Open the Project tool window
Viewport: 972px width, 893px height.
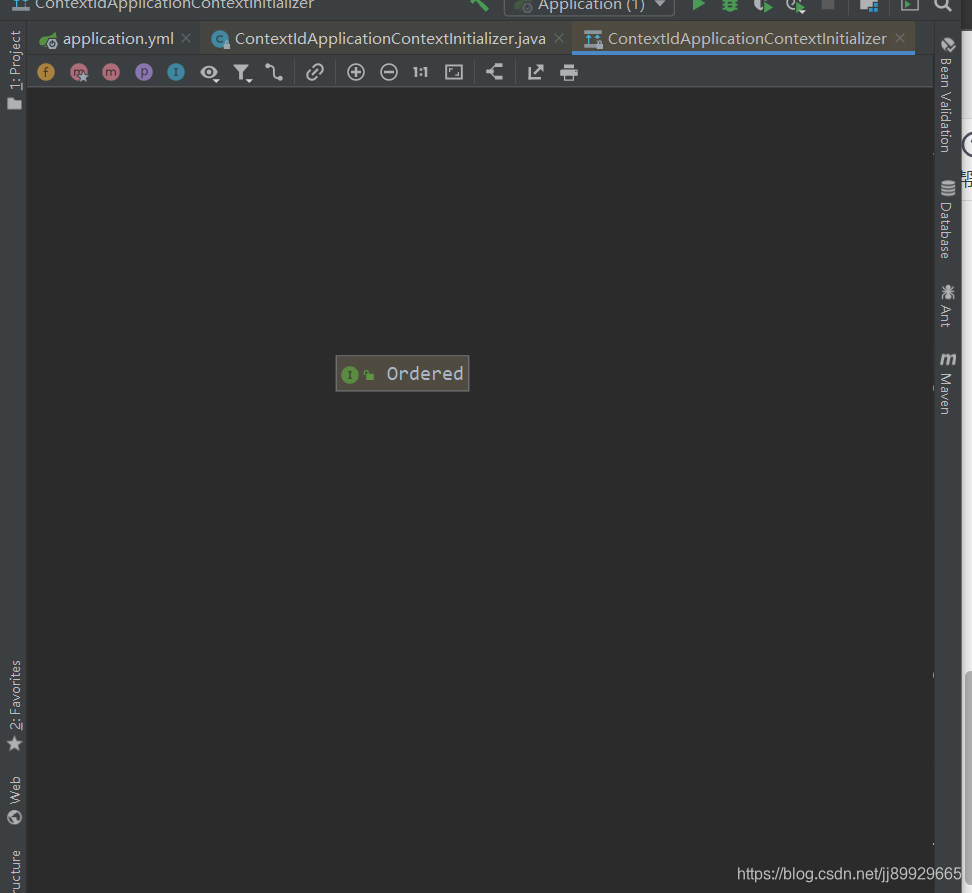tap(14, 69)
